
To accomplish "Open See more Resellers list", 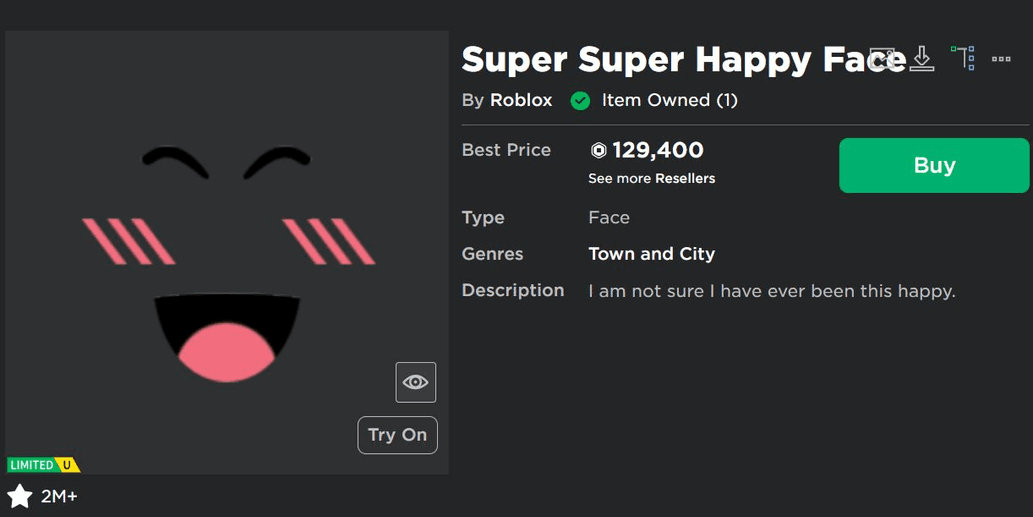I will pos(652,178).
